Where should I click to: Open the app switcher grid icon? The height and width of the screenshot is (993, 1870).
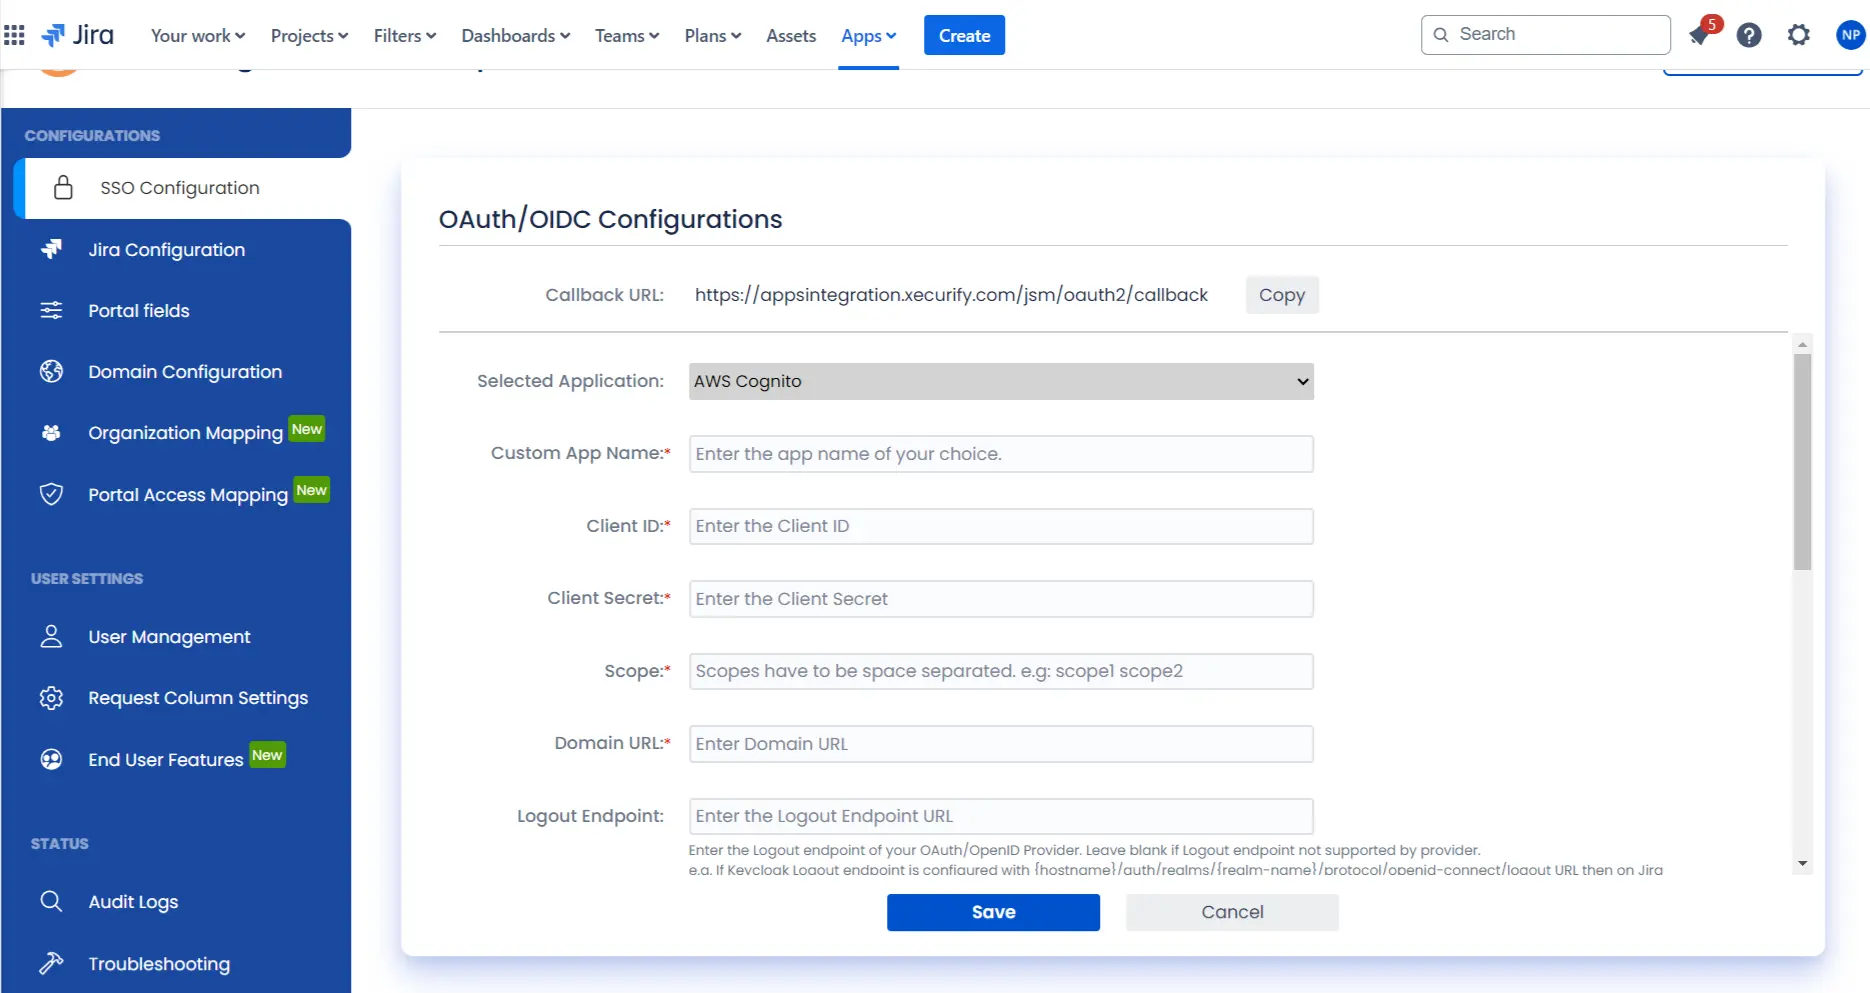14,36
